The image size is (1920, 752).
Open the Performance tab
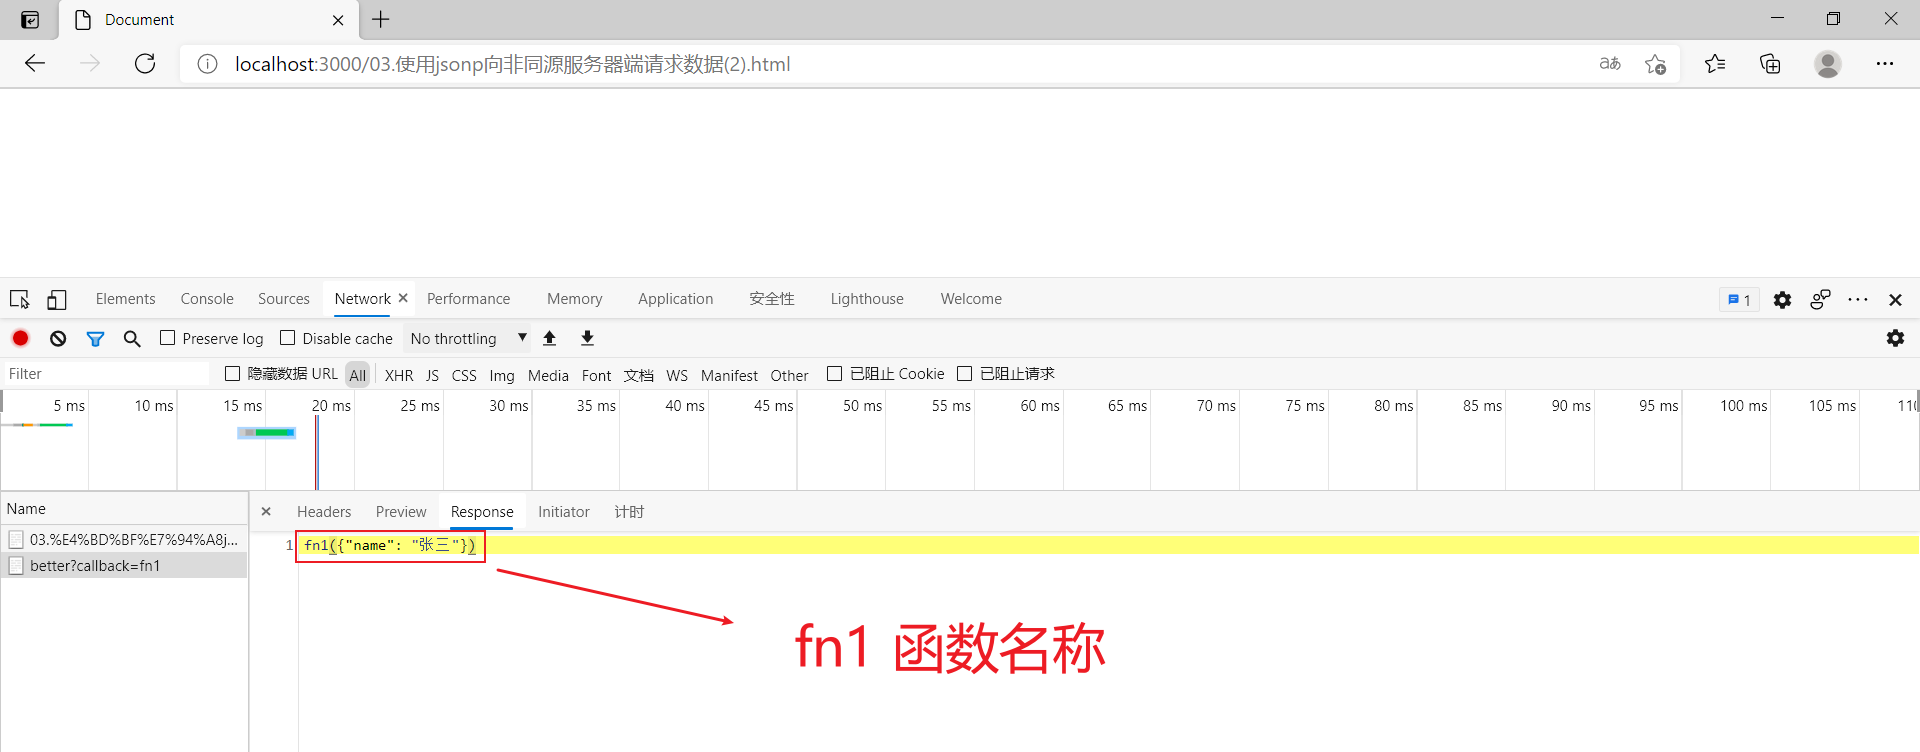(468, 299)
